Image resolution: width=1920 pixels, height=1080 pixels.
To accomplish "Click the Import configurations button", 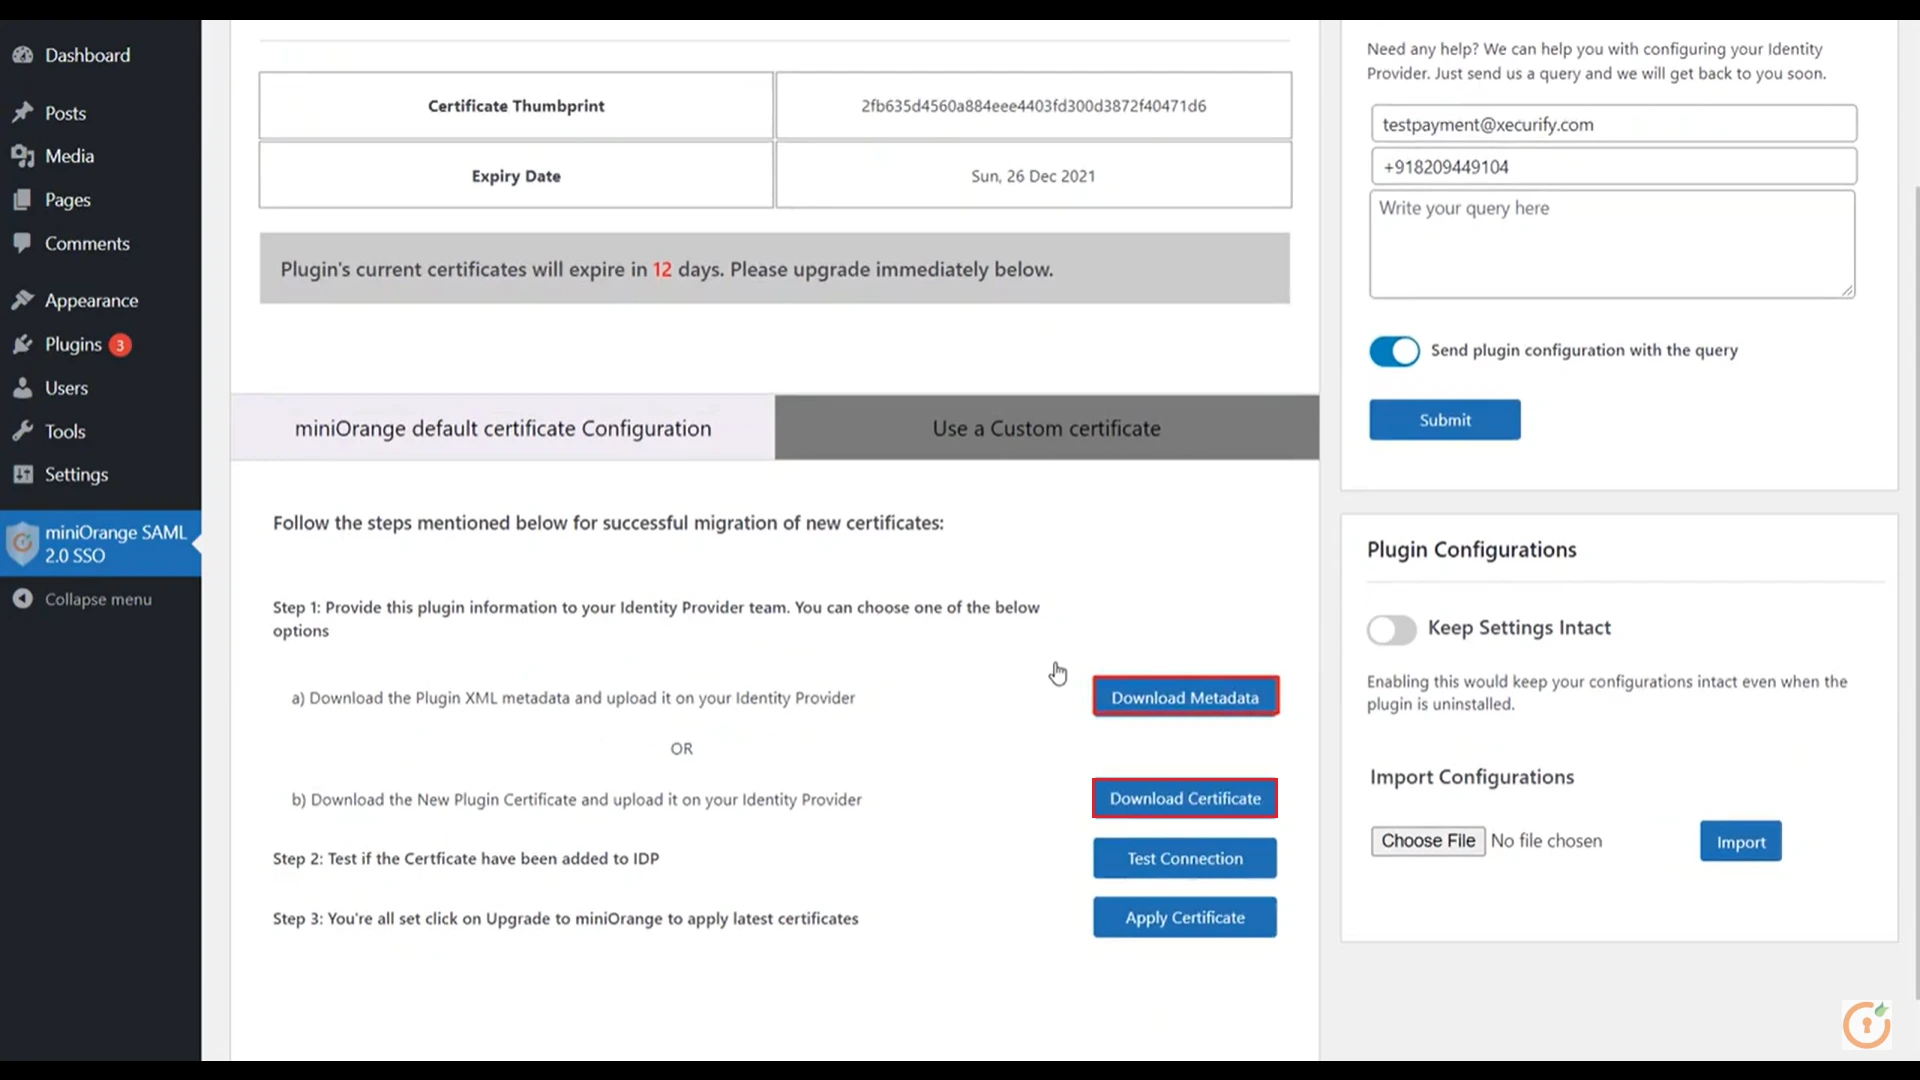I will [x=1741, y=841].
